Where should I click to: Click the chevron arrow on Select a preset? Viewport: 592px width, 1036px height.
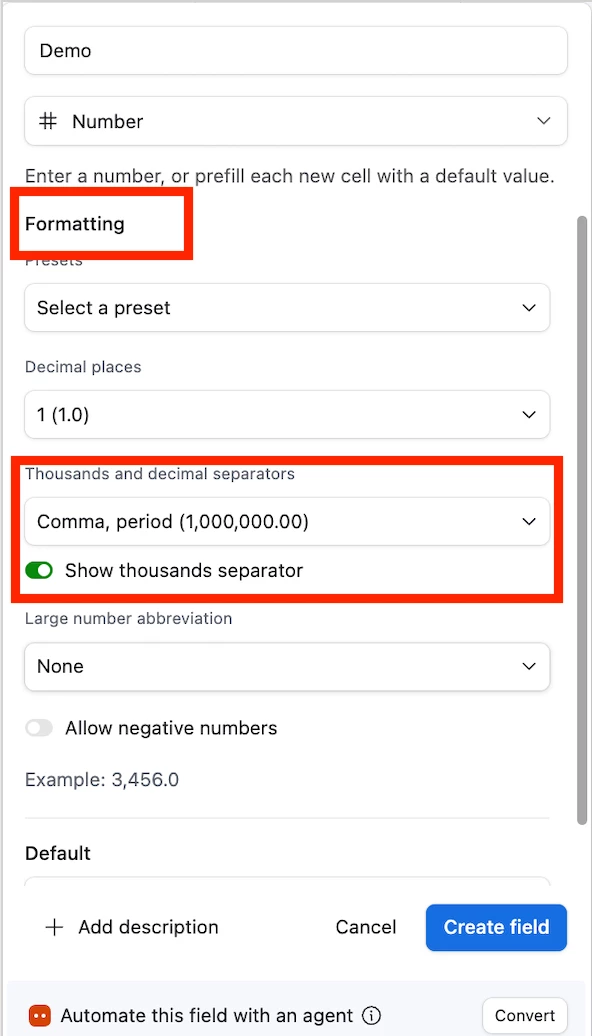click(529, 308)
